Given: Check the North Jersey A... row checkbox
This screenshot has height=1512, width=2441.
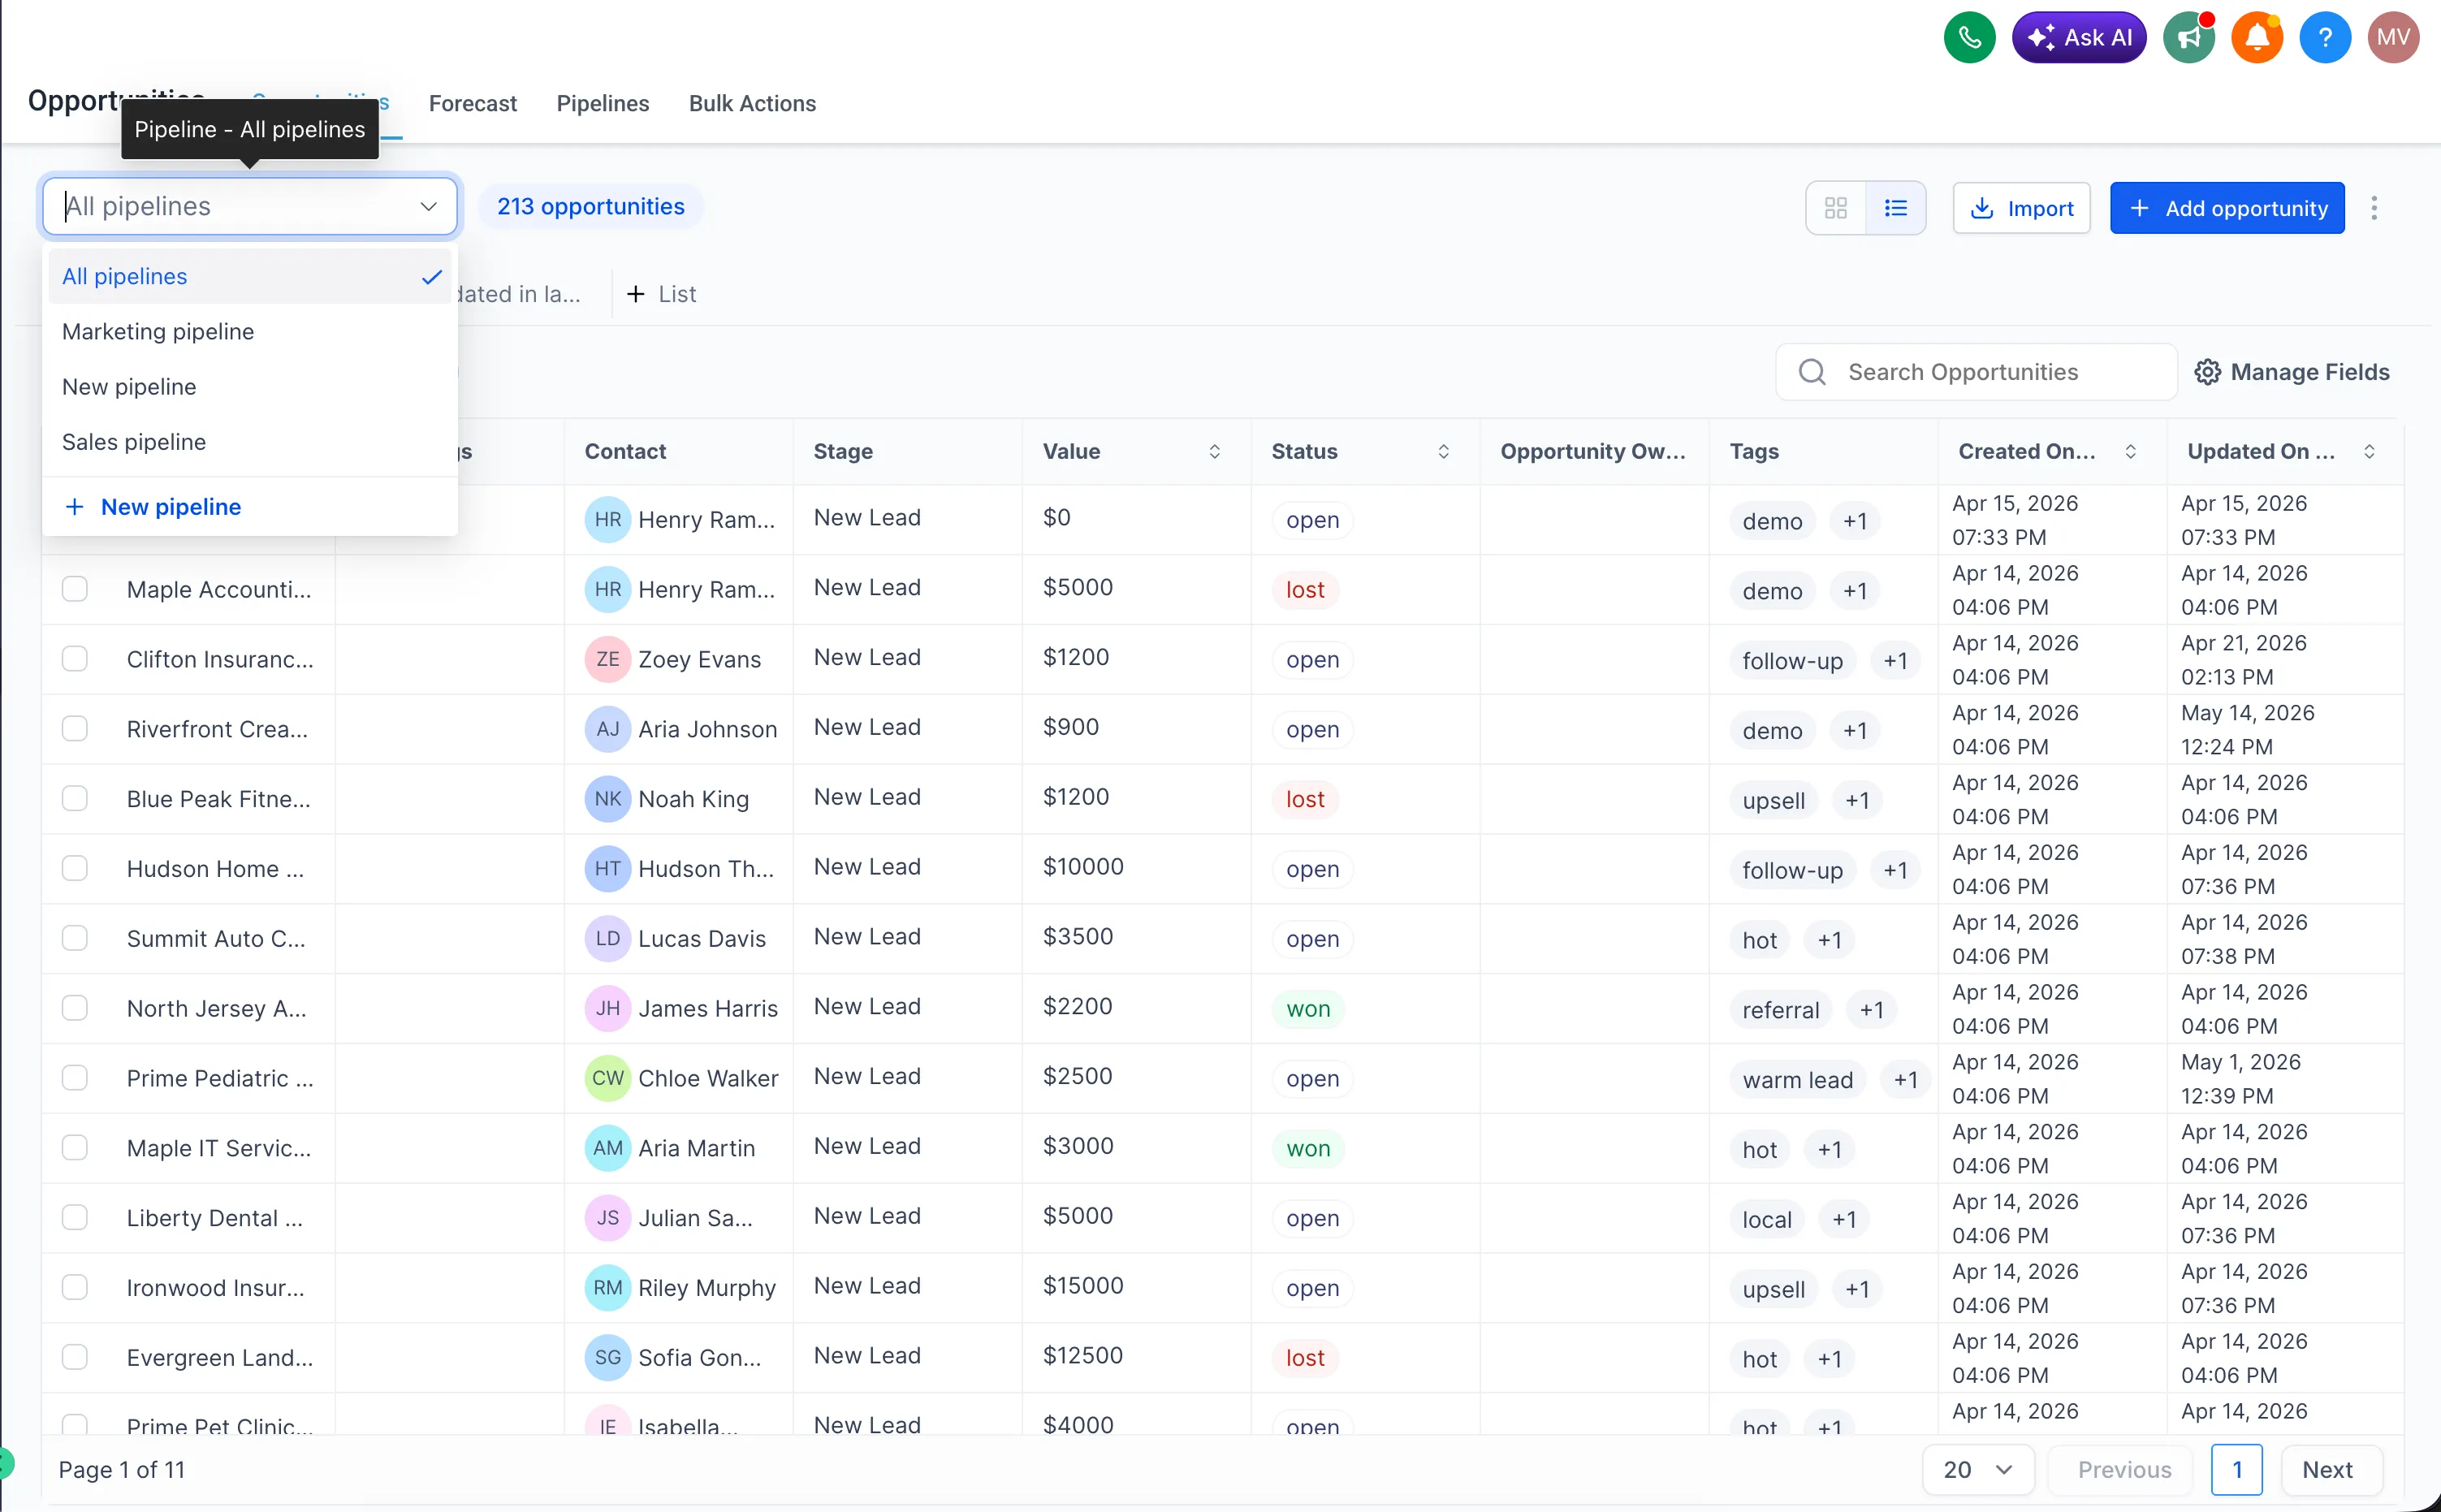Looking at the screenshot, I should pos(75,1008).
